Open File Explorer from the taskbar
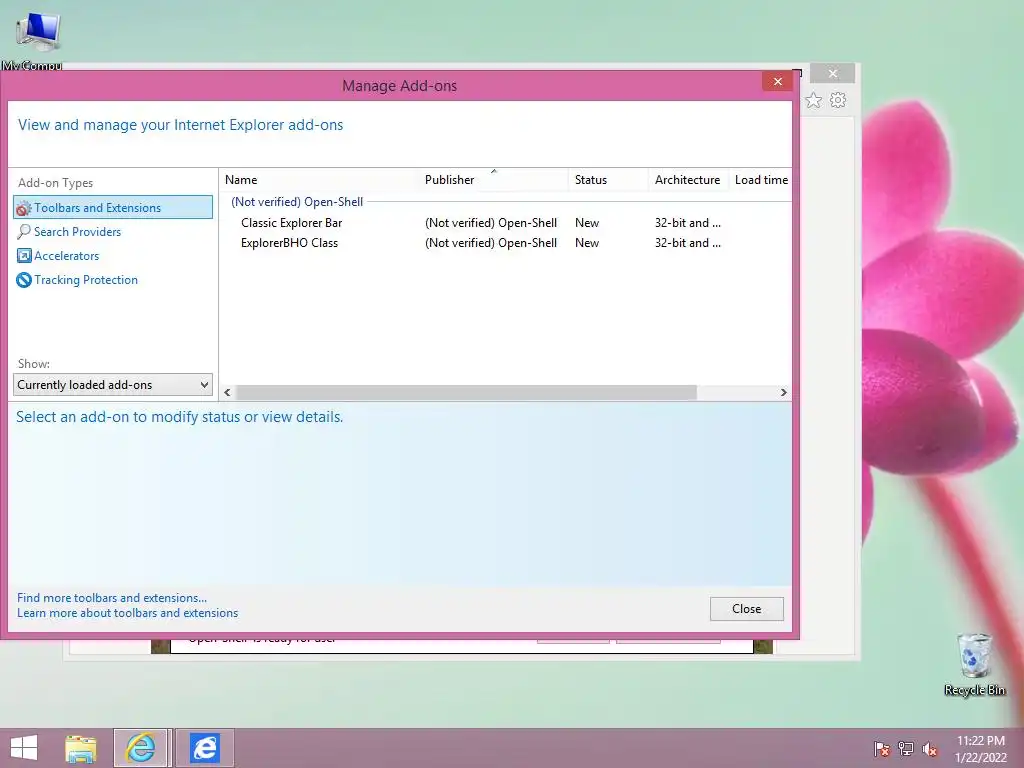The width and height of the screenshot is (1024, 768). (x=81, y=748)
